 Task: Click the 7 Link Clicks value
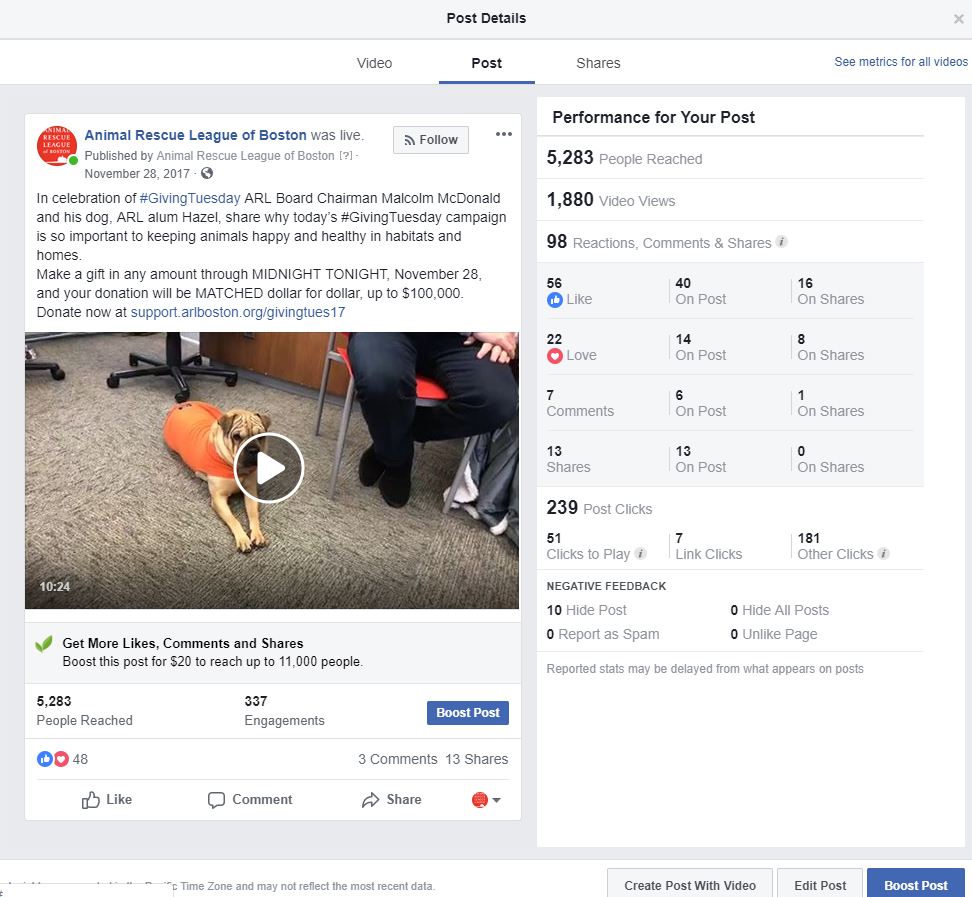click(x=709, y=546)
